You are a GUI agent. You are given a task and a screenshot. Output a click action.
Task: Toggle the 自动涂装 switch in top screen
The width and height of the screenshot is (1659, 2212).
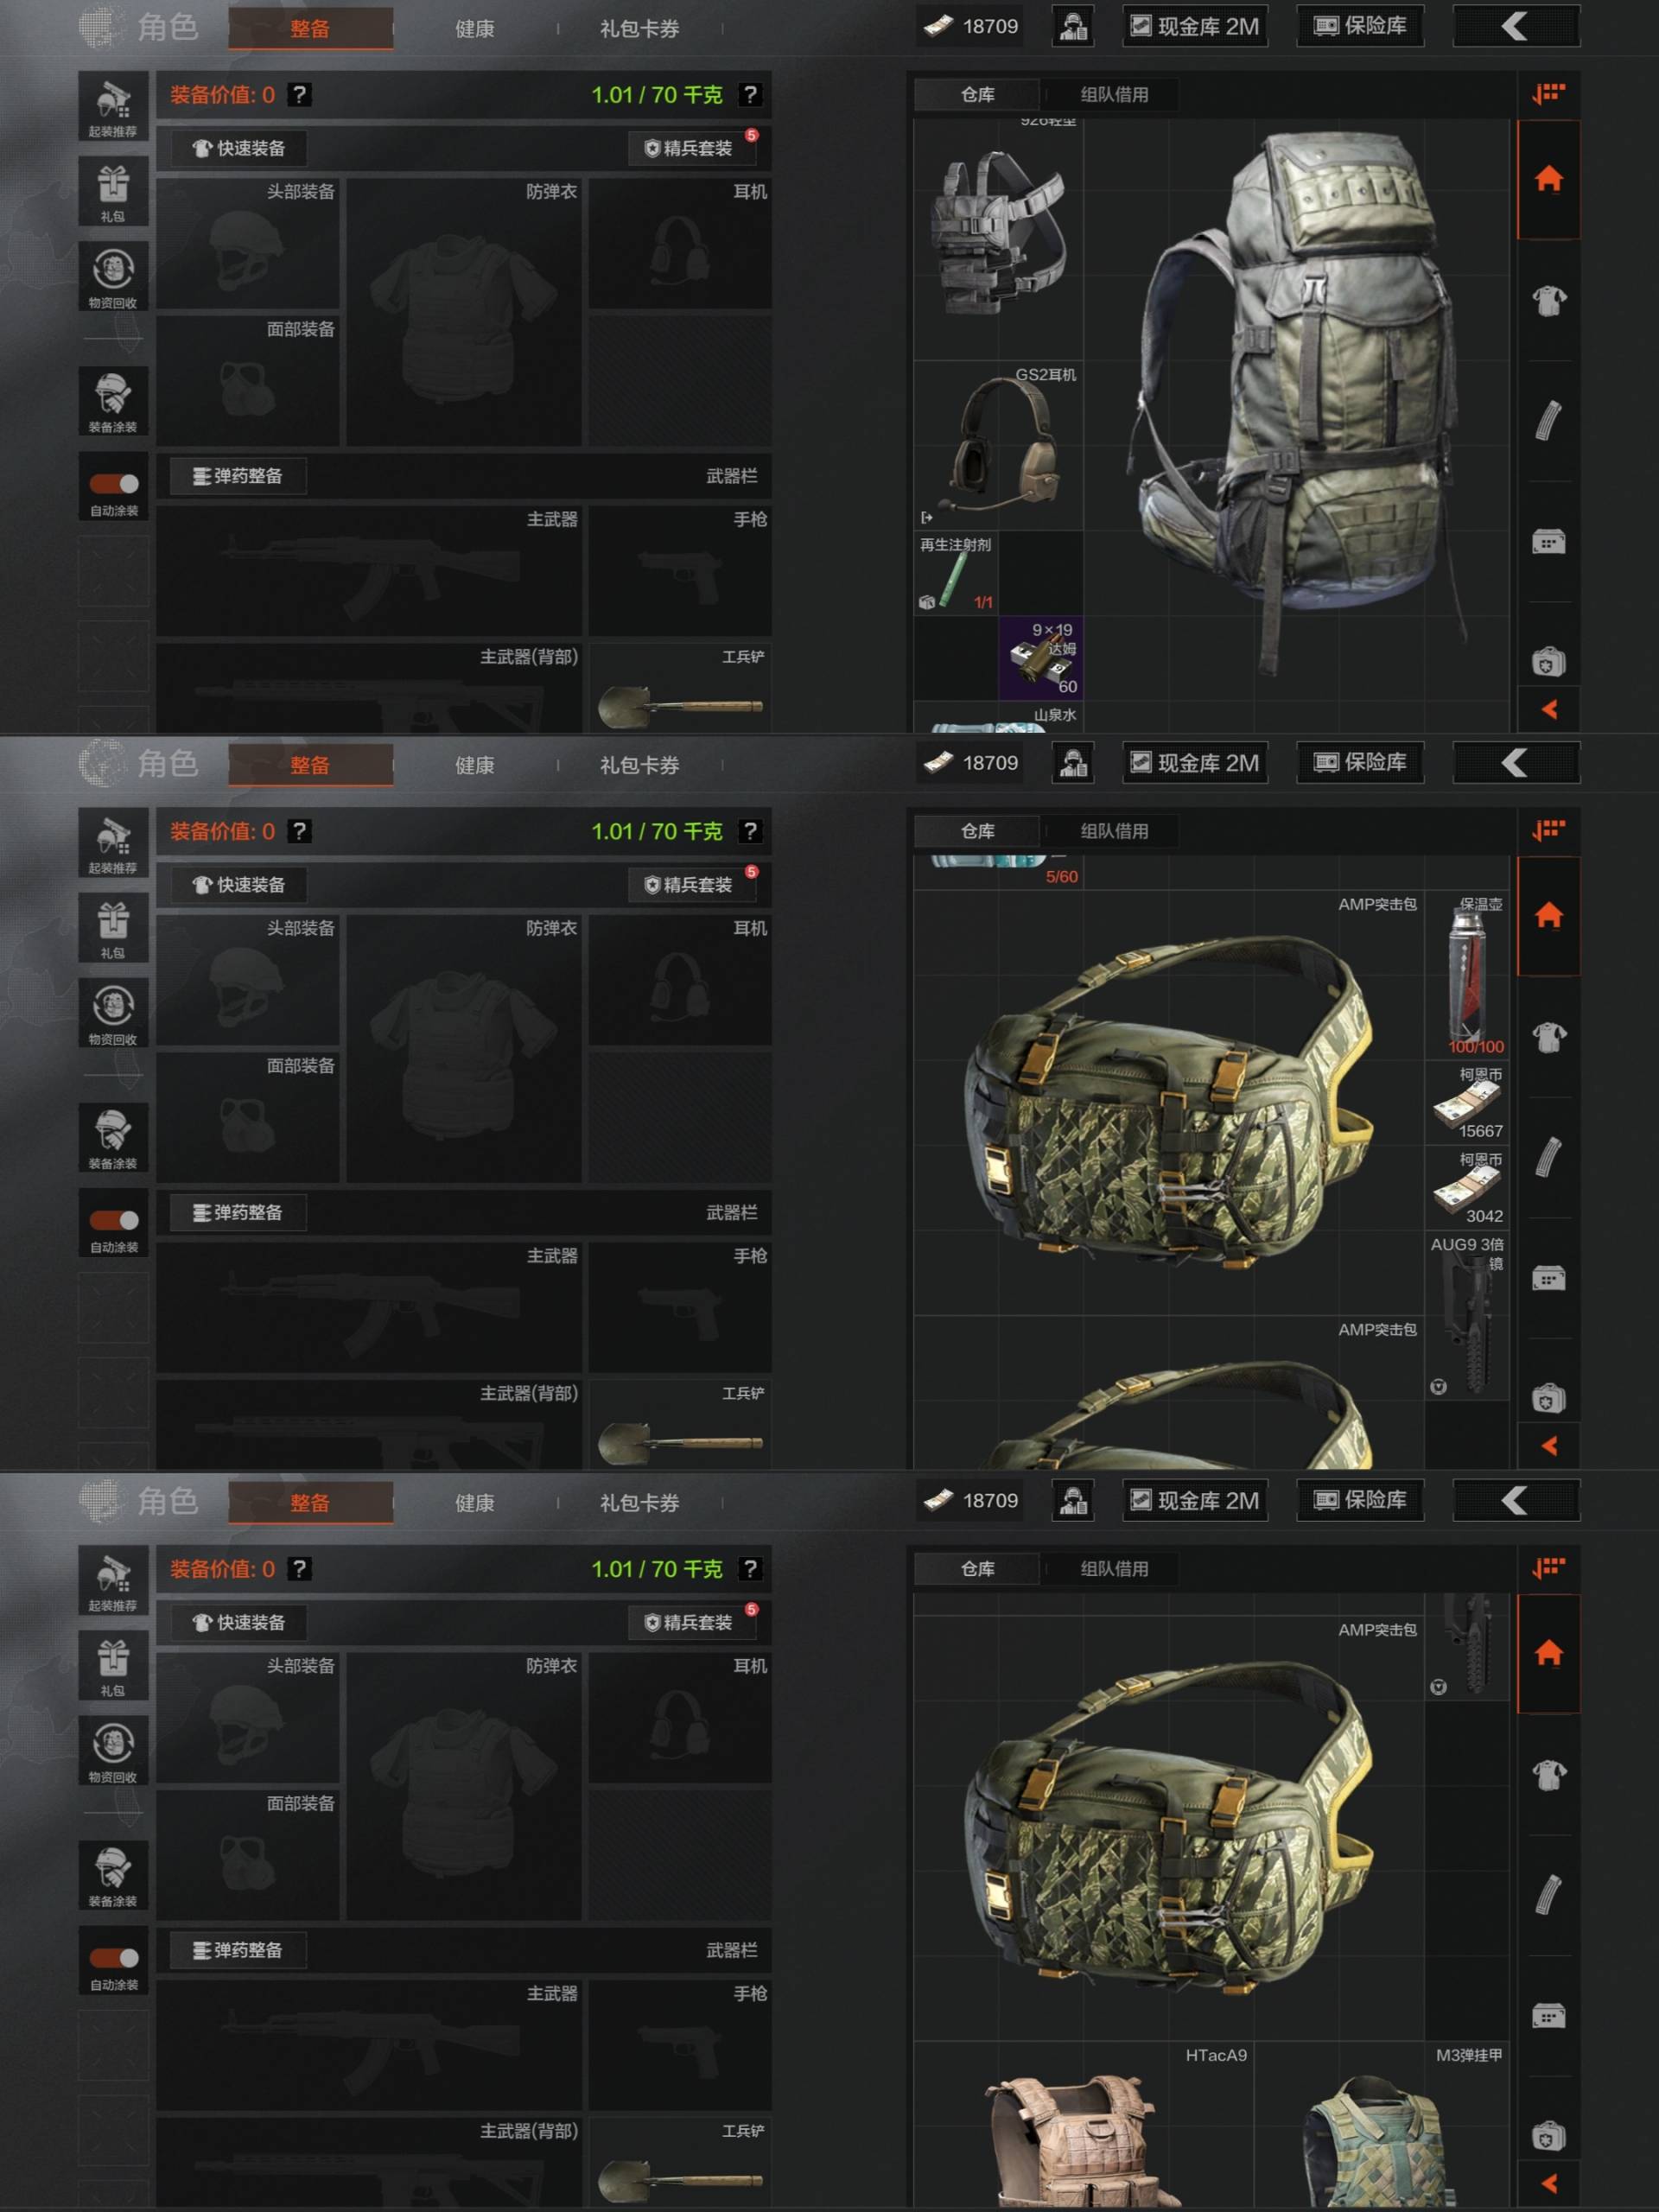click(114, 484)
